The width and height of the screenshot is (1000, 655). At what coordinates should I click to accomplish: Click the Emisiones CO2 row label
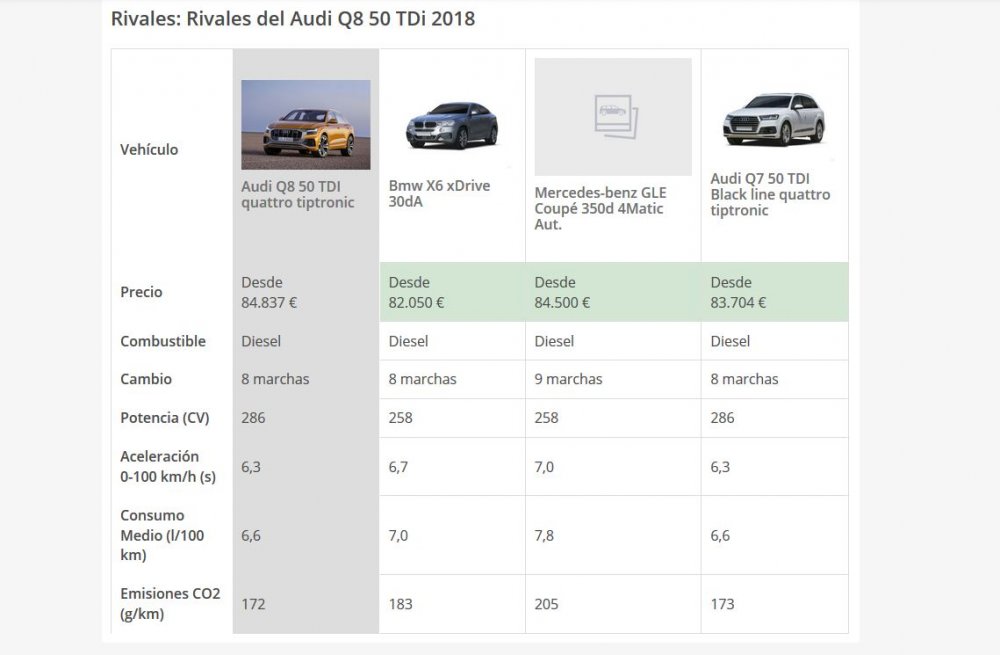click(170, 603)
